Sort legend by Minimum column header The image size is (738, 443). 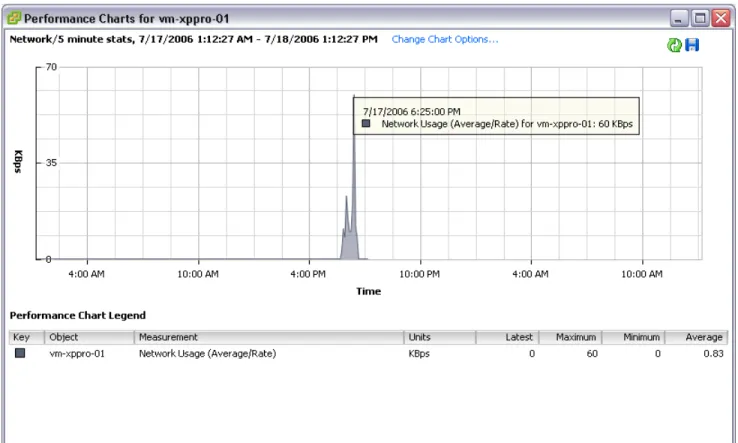[x=634, y=337]
